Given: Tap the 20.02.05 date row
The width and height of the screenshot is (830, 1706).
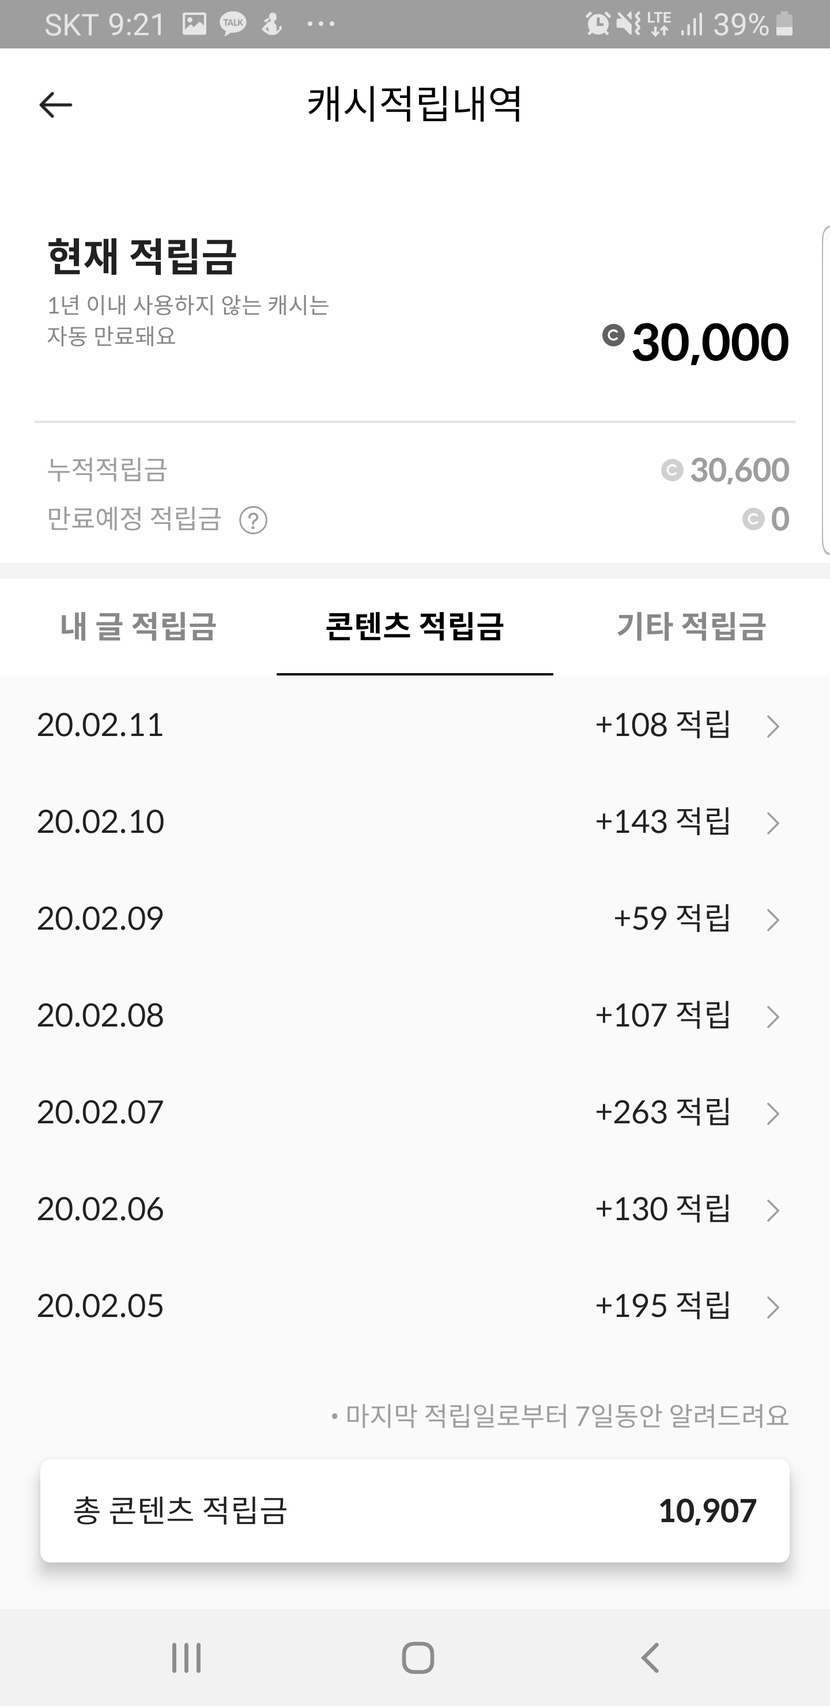Looking at the screenshot, I should click(100, 1306).
